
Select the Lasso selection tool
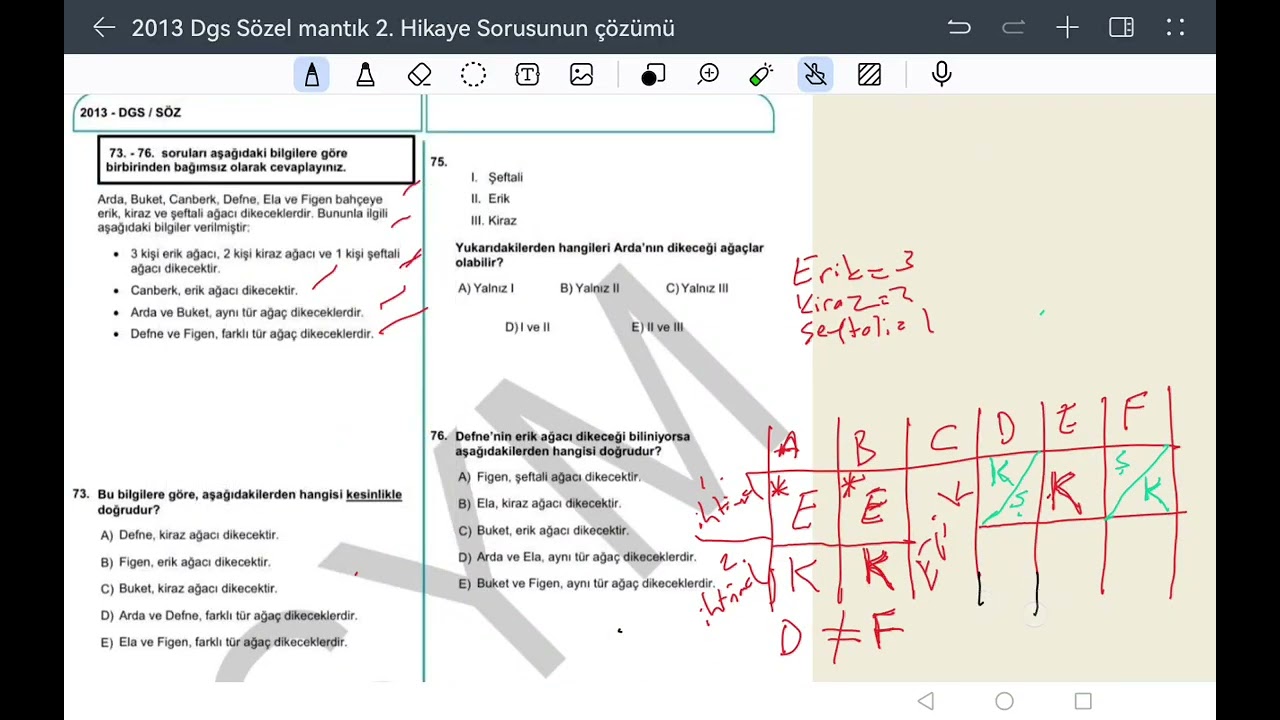coord(474,74)
